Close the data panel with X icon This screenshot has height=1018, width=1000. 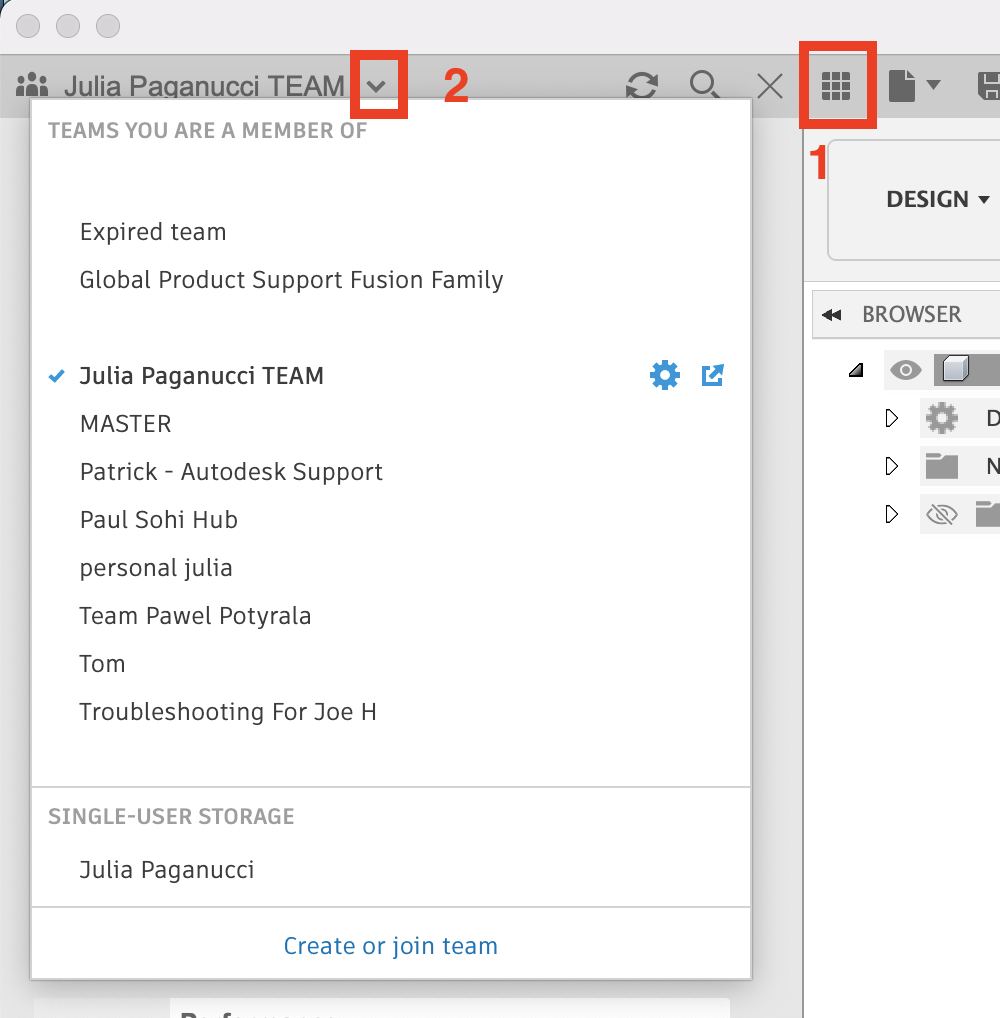pos(770,86)
